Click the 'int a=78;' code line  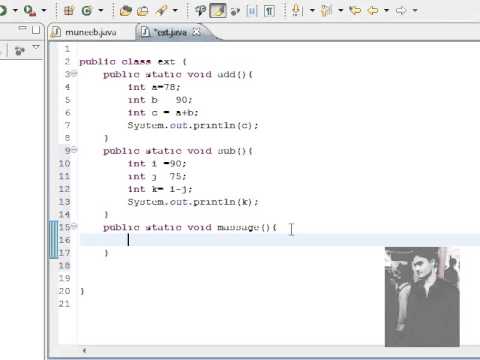point(154,87)
